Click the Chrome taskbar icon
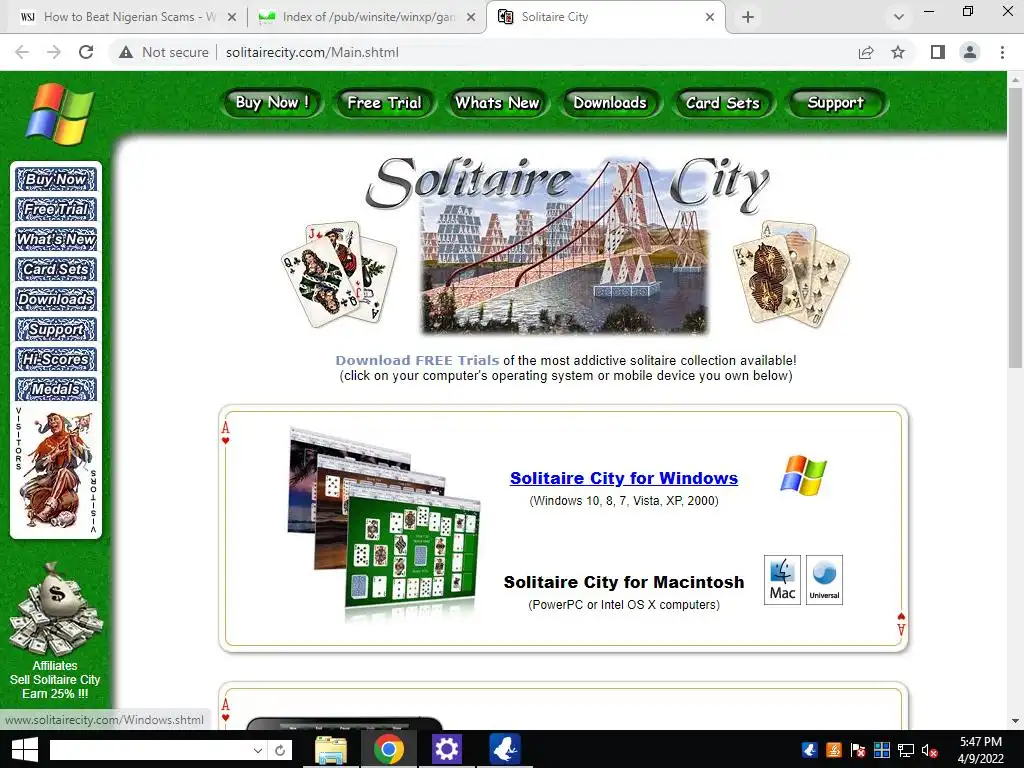Image resolution: width=1024 pixels, height=768 pixels. click(389, 750)
